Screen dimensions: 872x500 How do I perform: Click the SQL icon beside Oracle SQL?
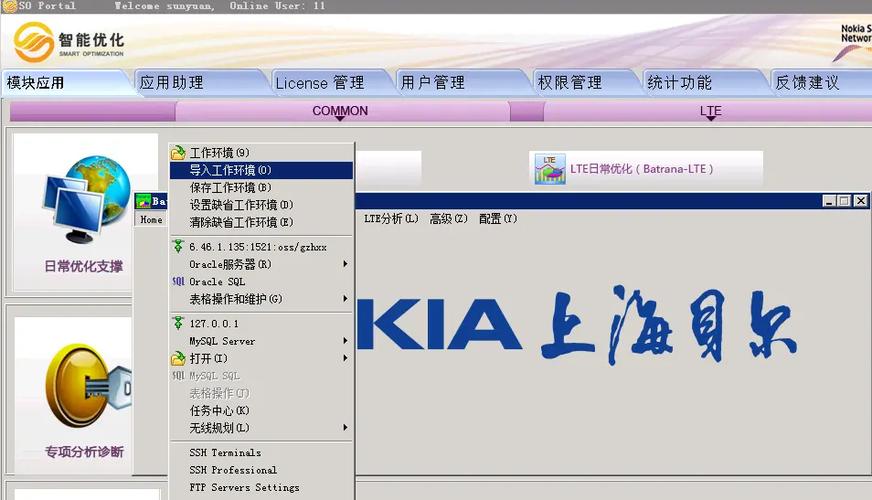pyautogui.click(x=178, y=281)
